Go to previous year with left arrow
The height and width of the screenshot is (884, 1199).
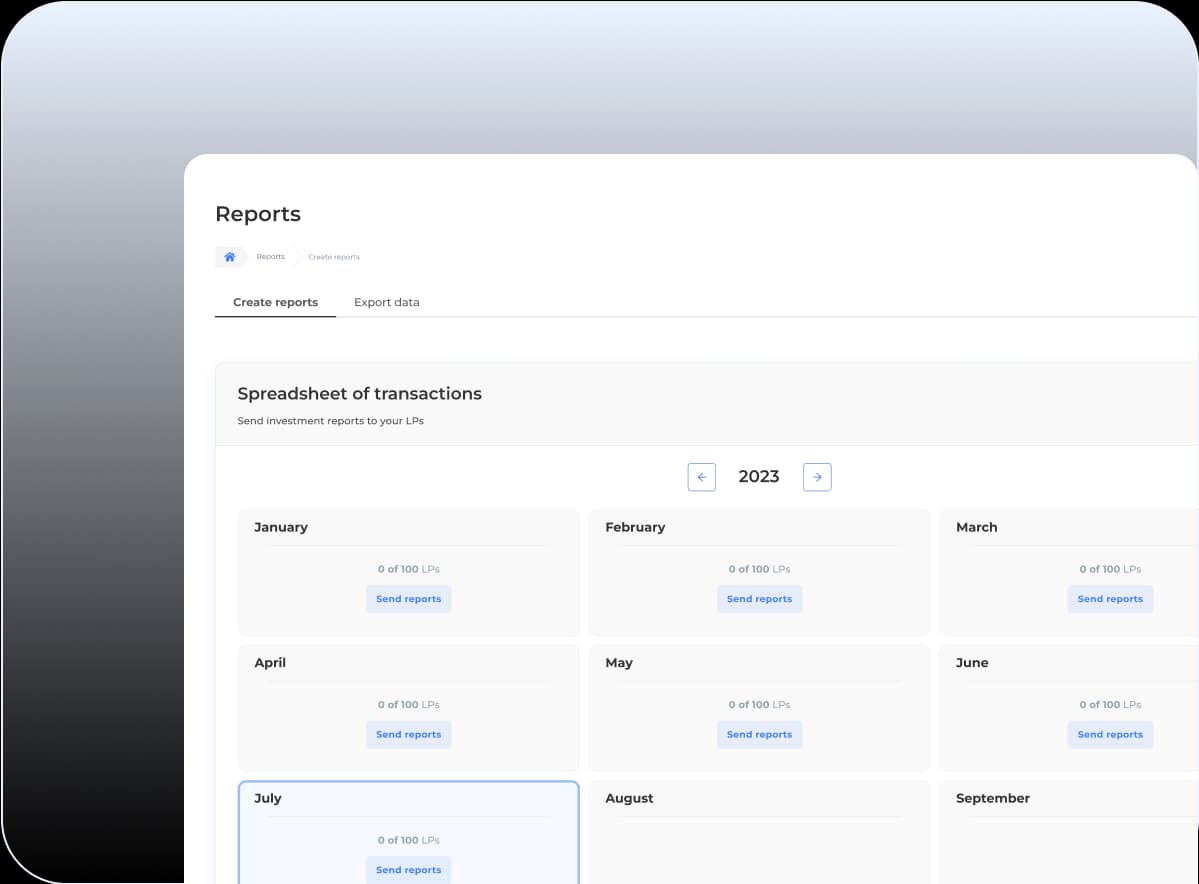coord(701,477)
